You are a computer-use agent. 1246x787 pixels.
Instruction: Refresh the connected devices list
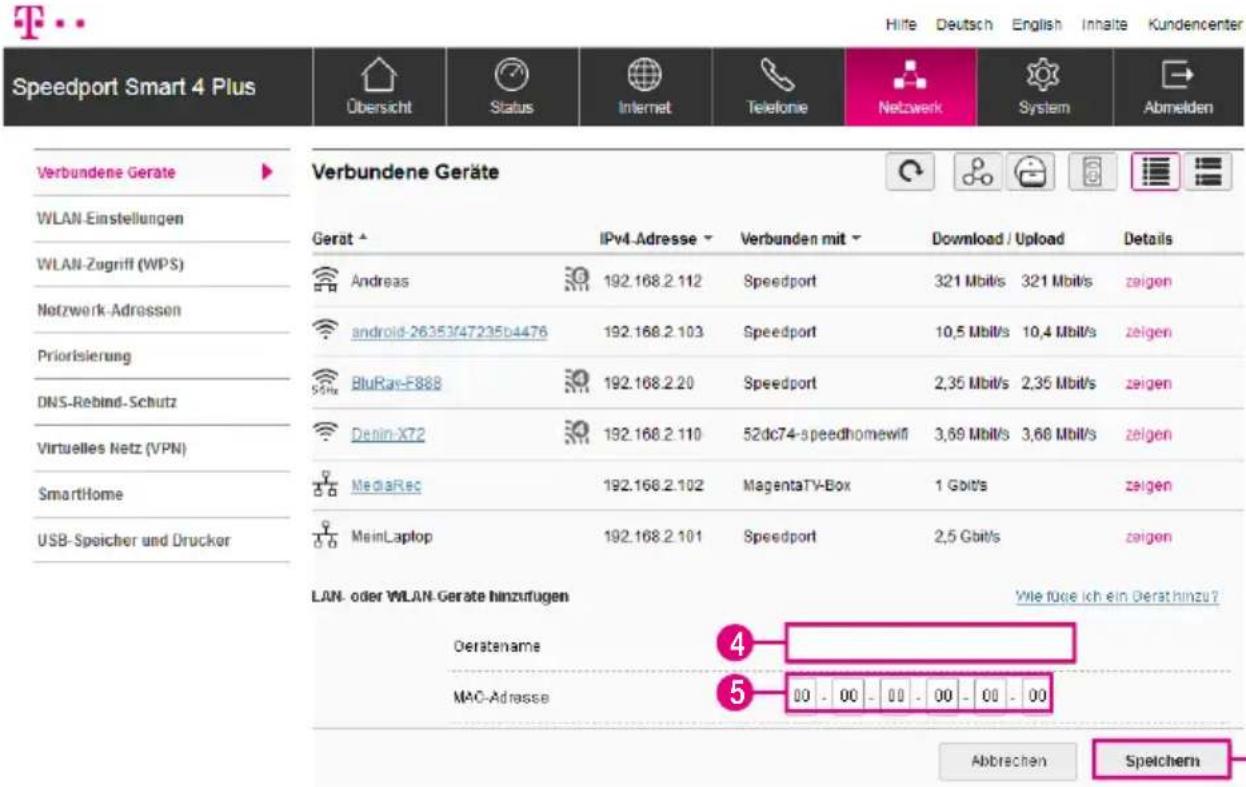coord(911,171)
